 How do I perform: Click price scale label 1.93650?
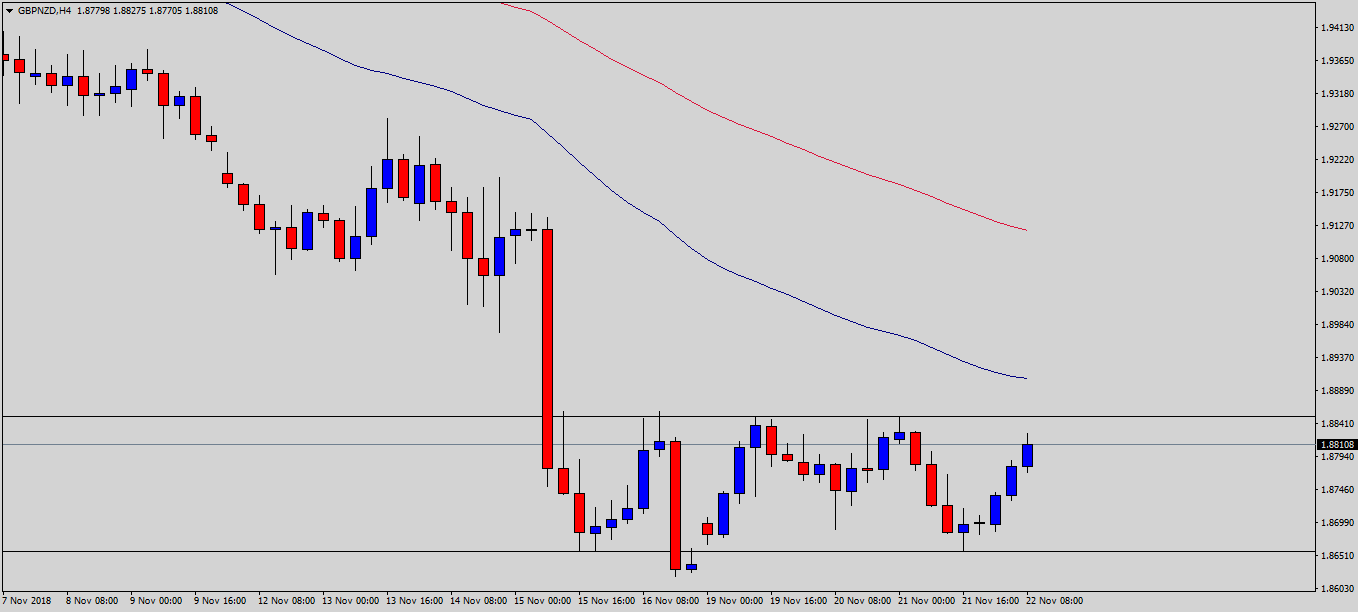coord(1337,61)
